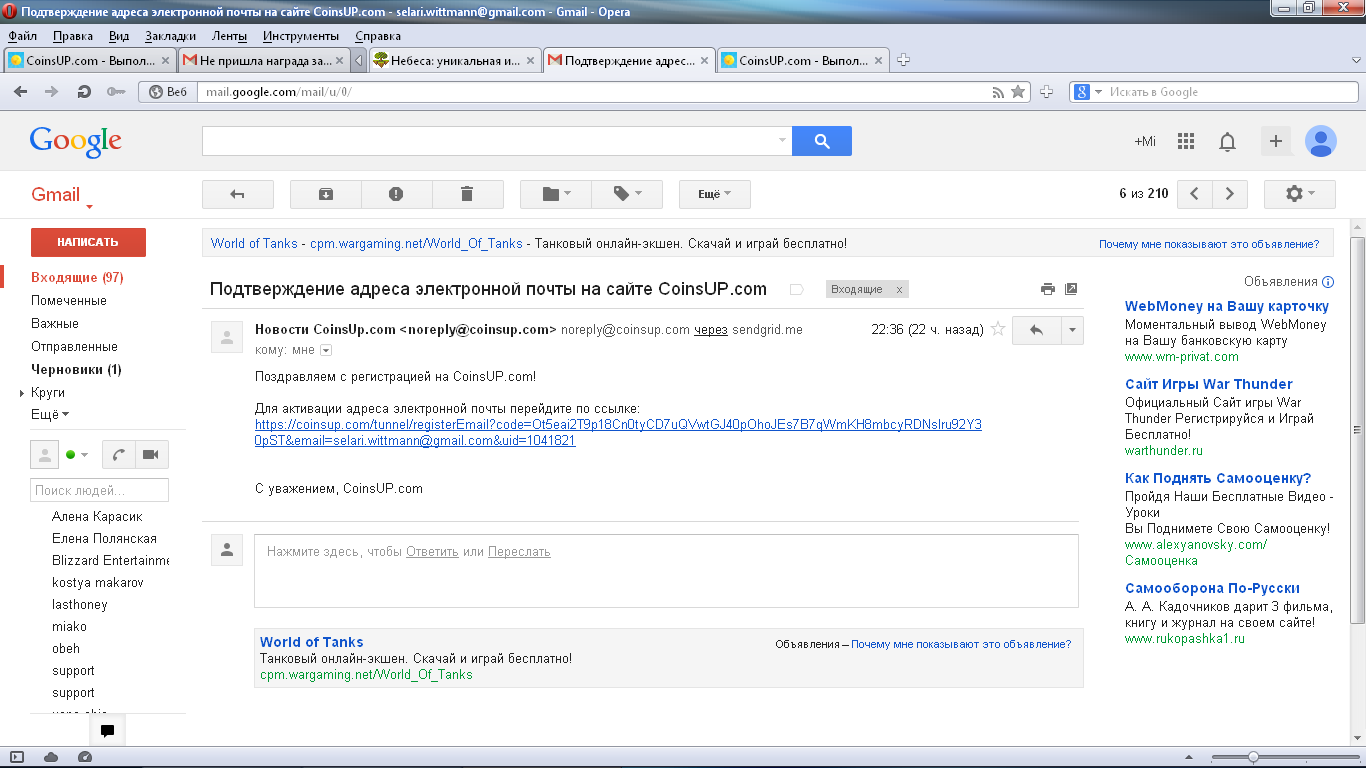The image size is (1366, 768).
Task: Open the Gmail settings gear menu
Action: tap(1300, 194)
